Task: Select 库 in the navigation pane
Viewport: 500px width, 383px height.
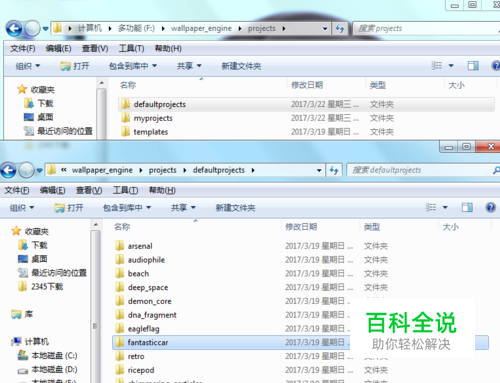Action: click(22, 314)
